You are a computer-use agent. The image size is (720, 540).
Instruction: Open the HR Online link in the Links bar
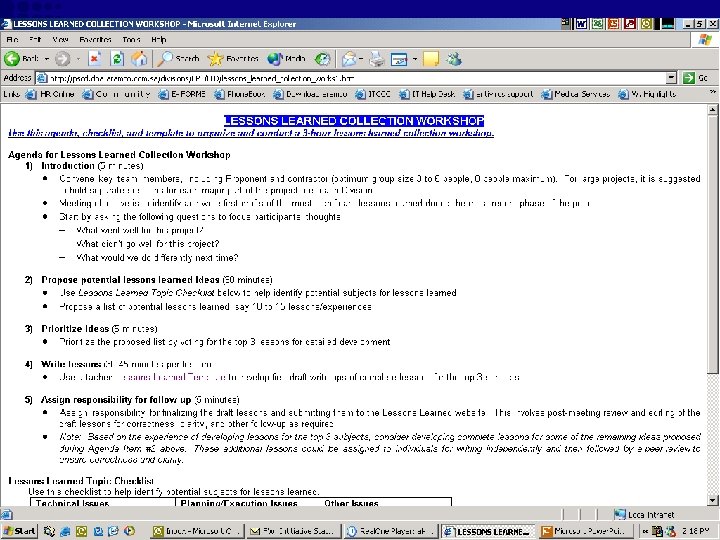pyautogui.click(x=51, y=94)
